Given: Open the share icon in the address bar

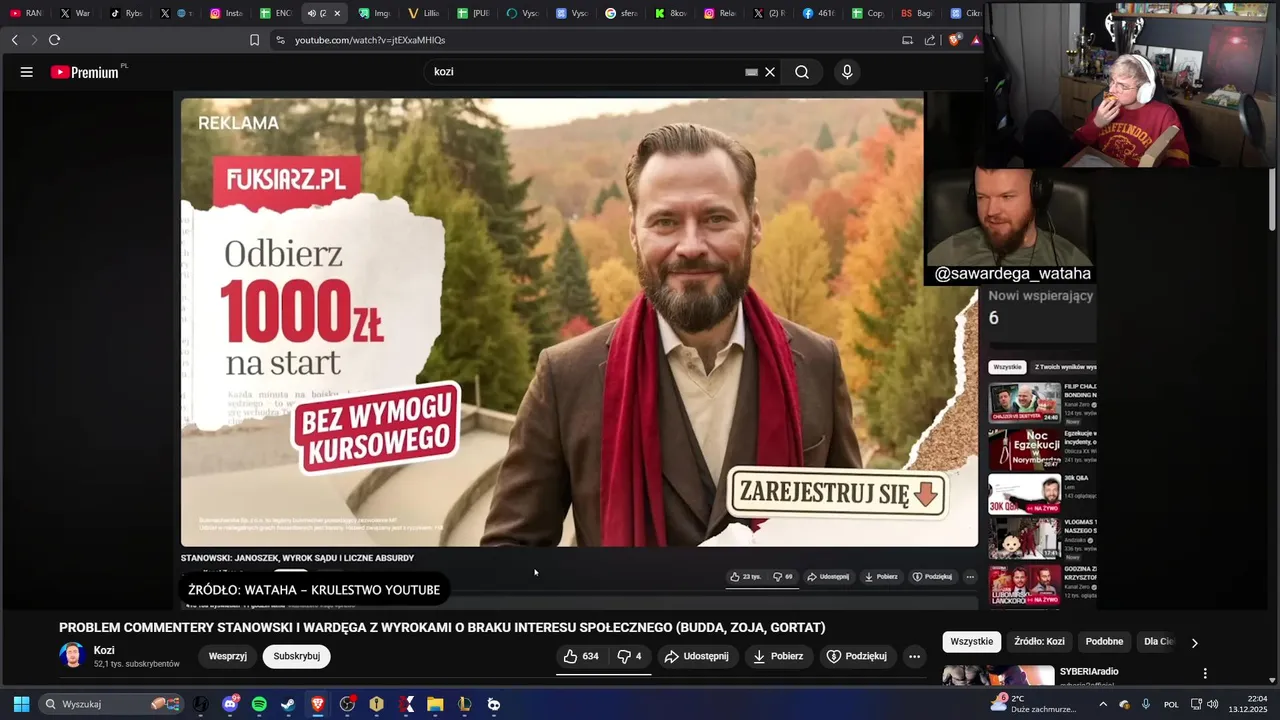Looking at the screenshot, I should pos(930,40).
